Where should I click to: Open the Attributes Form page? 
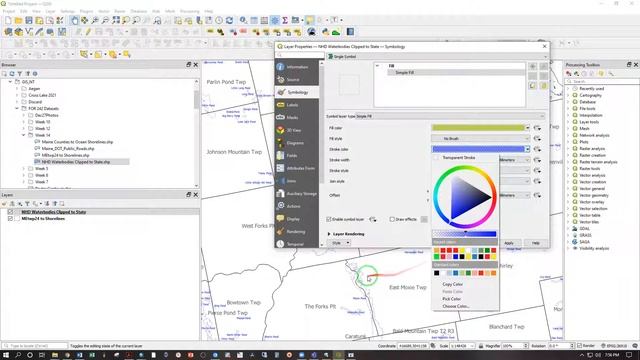coord(297,168)
